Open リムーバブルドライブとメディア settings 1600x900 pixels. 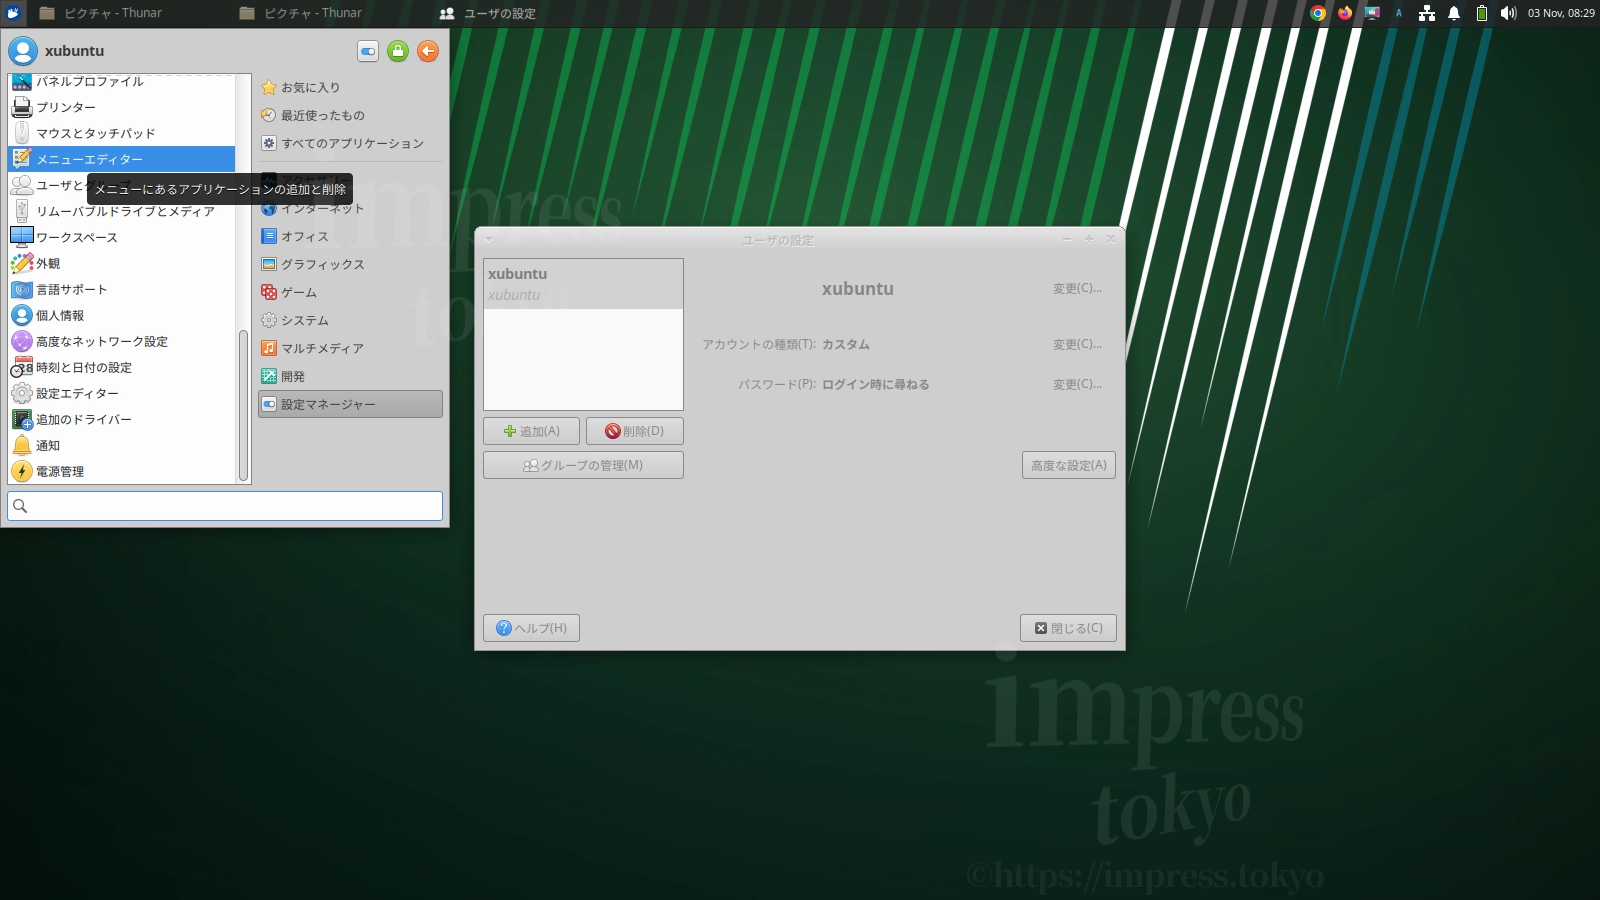[x=122, y=211]
